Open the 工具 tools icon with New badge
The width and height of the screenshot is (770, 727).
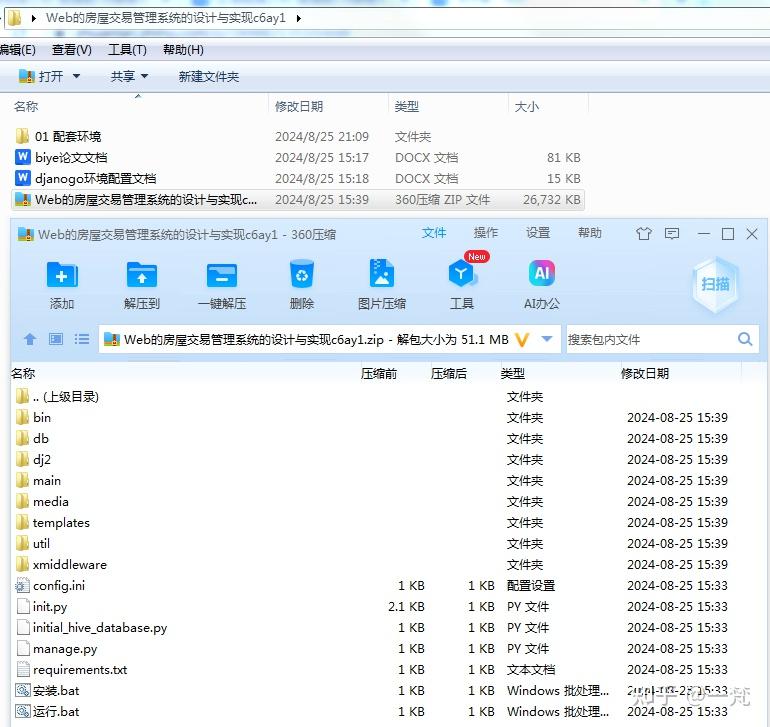coord(462,274)
